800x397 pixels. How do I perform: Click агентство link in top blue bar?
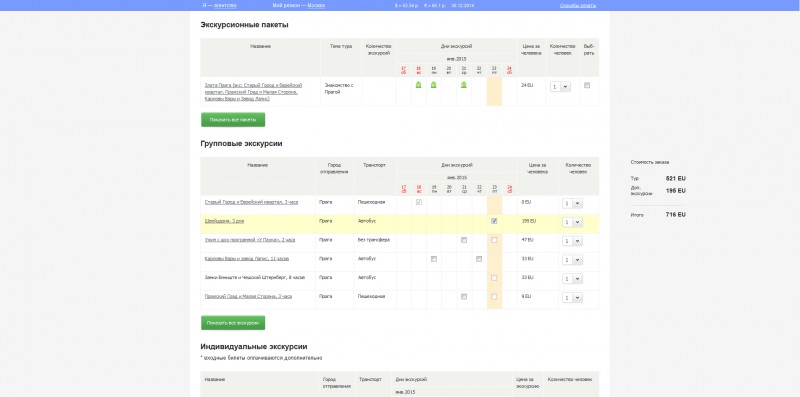click(x=225, y=6)
